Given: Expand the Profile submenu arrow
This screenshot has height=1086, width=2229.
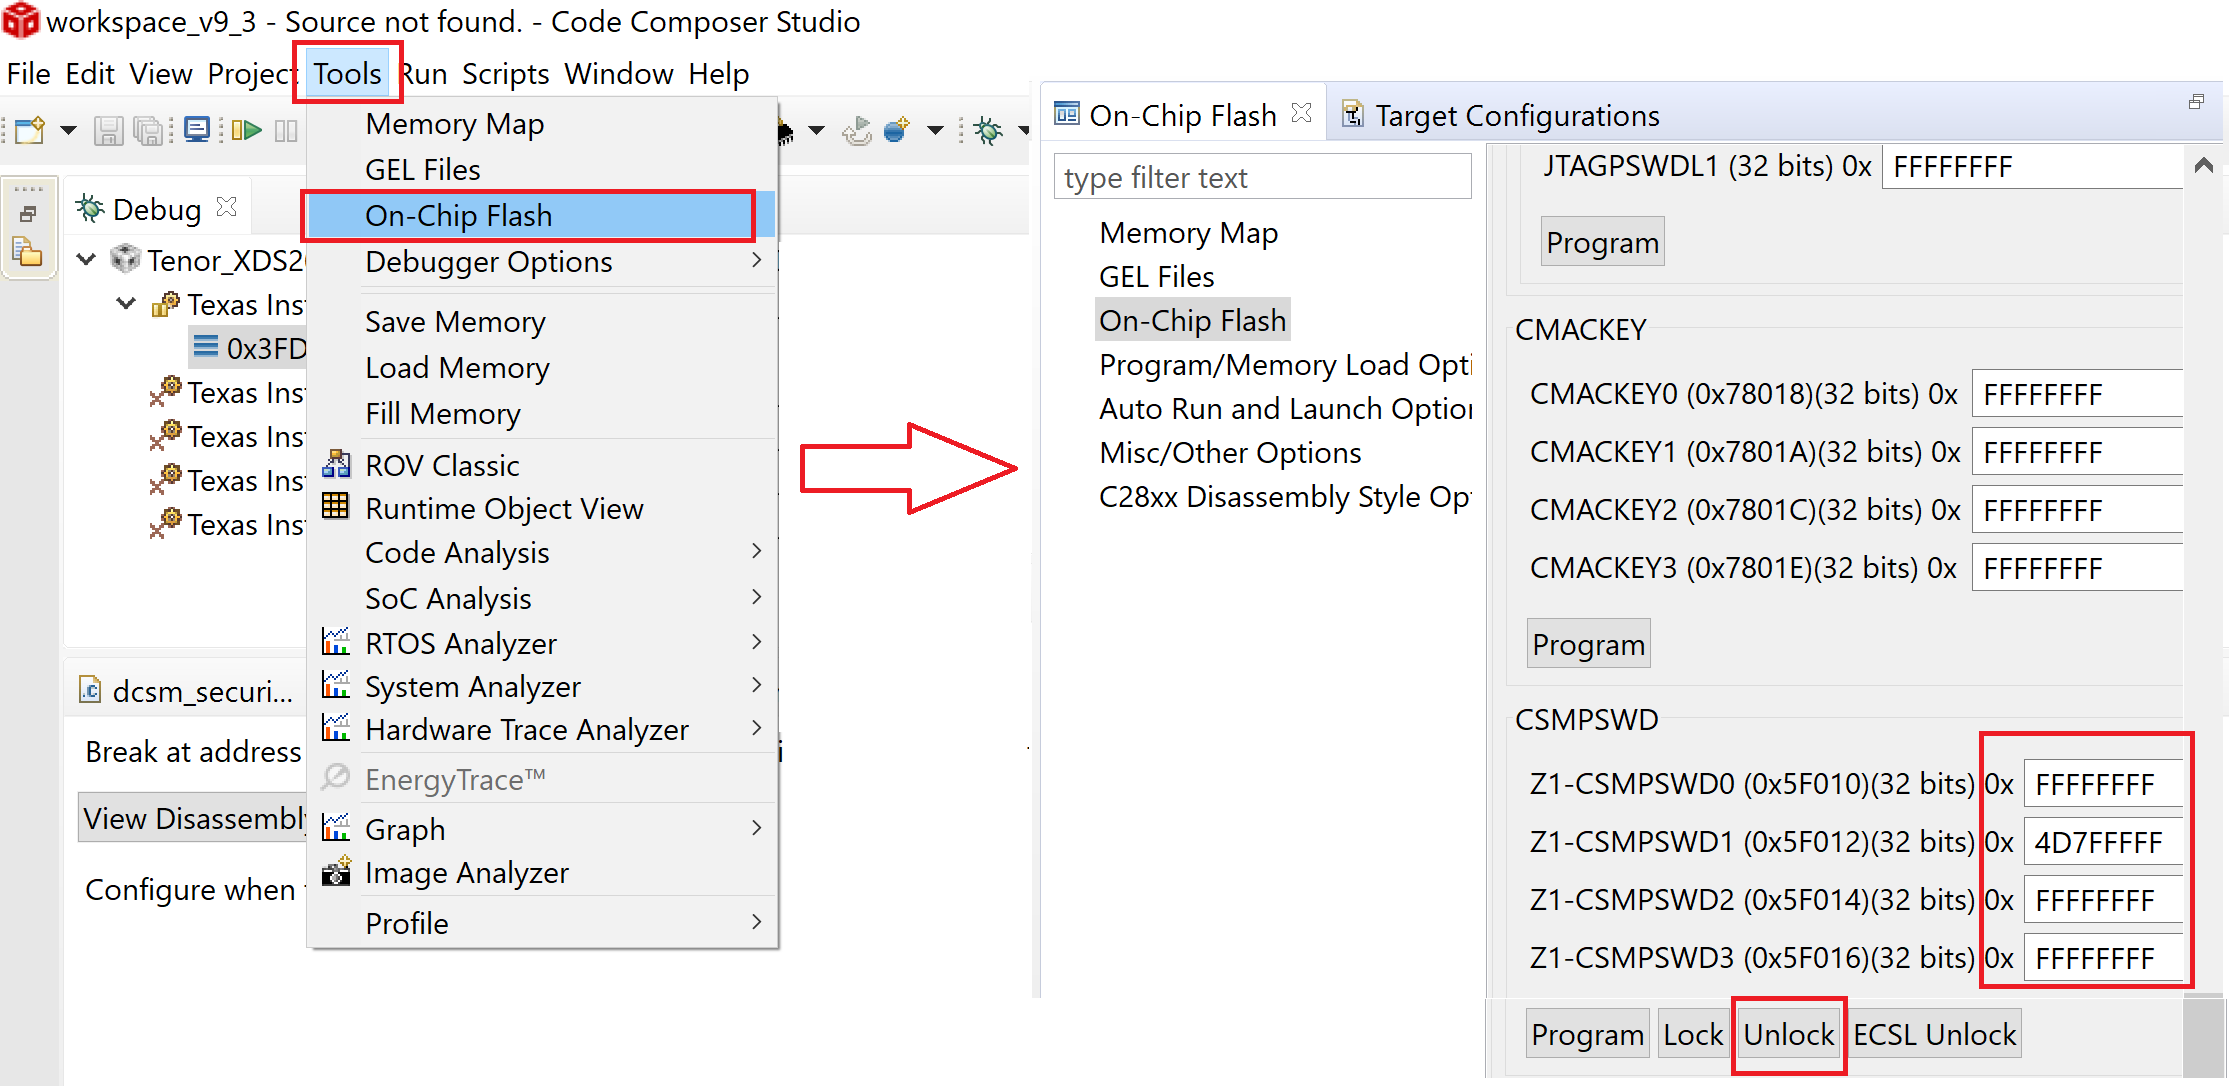Looking at the screenshot, I should click(757, 922).
